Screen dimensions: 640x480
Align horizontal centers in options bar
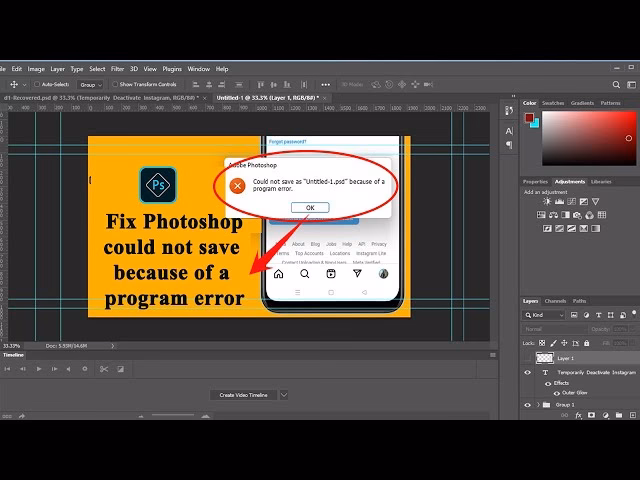coord(209,84)
